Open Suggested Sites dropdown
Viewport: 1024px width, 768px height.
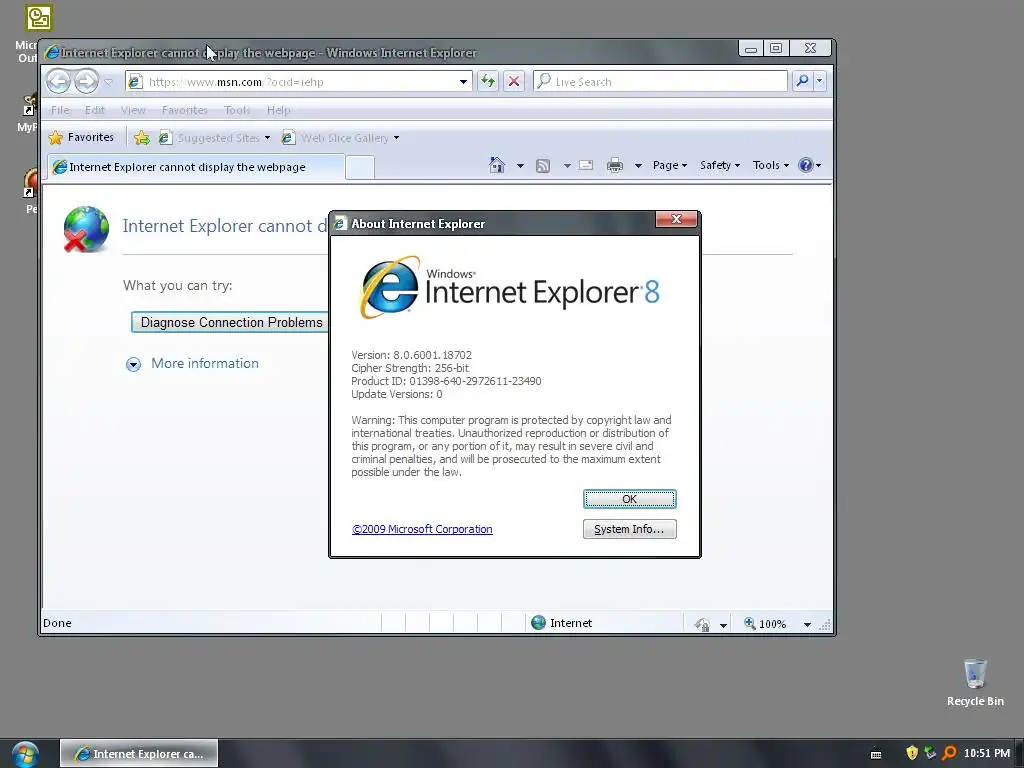click(x=215, y=138)
